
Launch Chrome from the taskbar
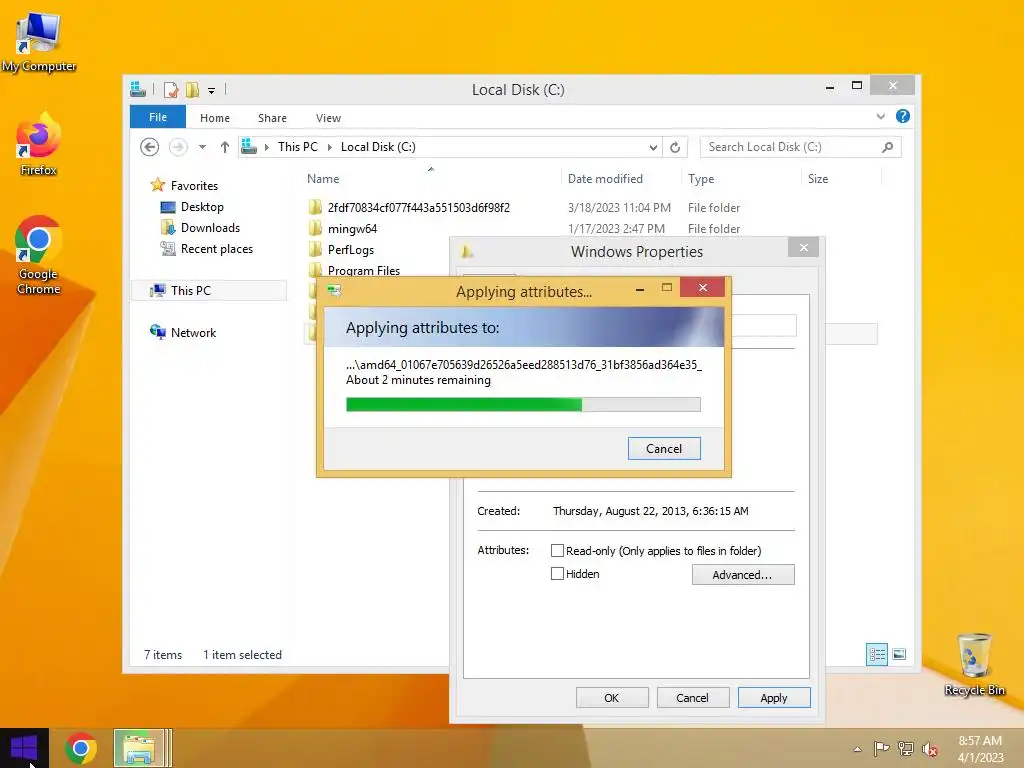pos(81,748)
